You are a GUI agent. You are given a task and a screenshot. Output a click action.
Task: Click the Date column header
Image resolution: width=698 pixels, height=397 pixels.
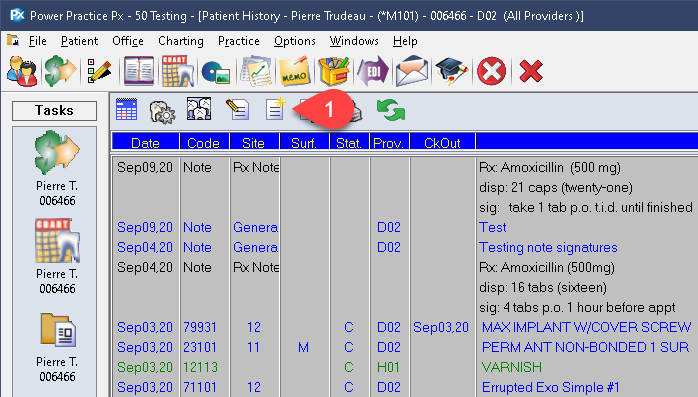[x=146, y=142]
